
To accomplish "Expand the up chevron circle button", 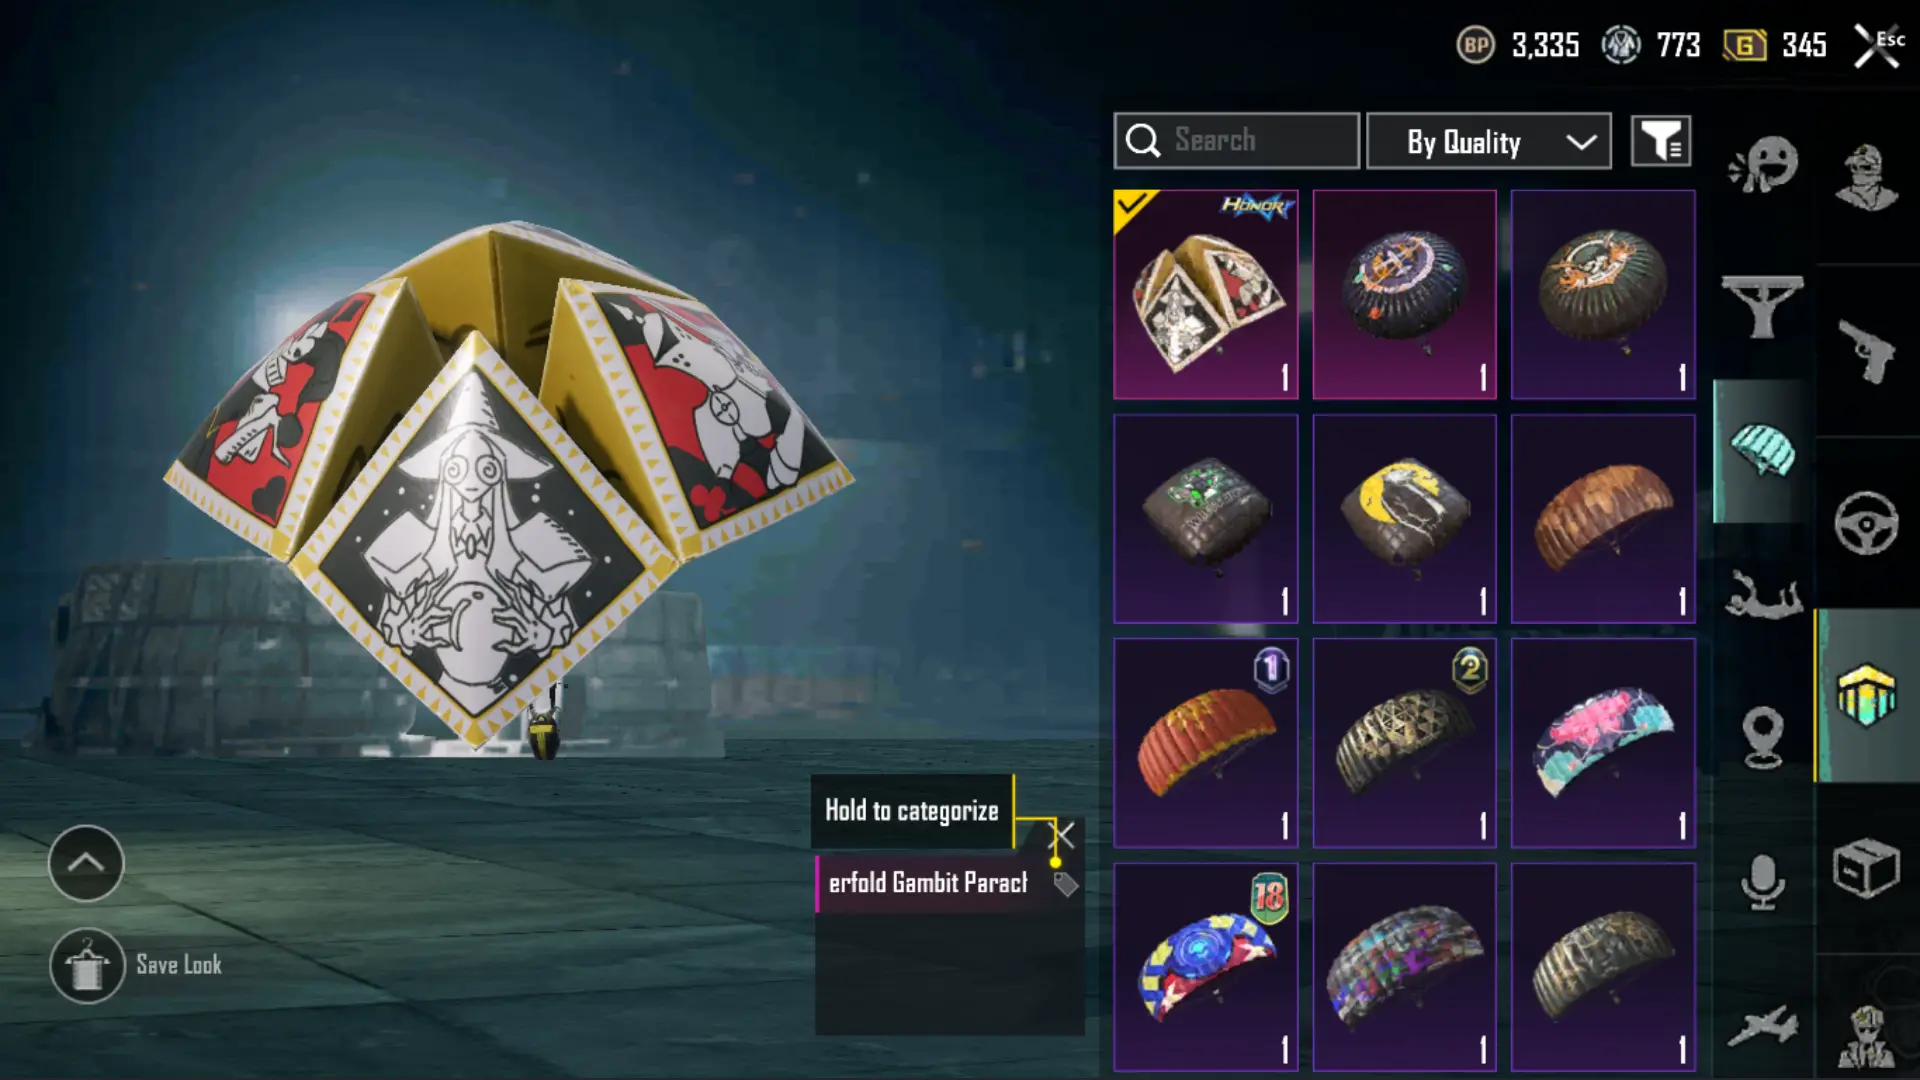I will (86, 863).
